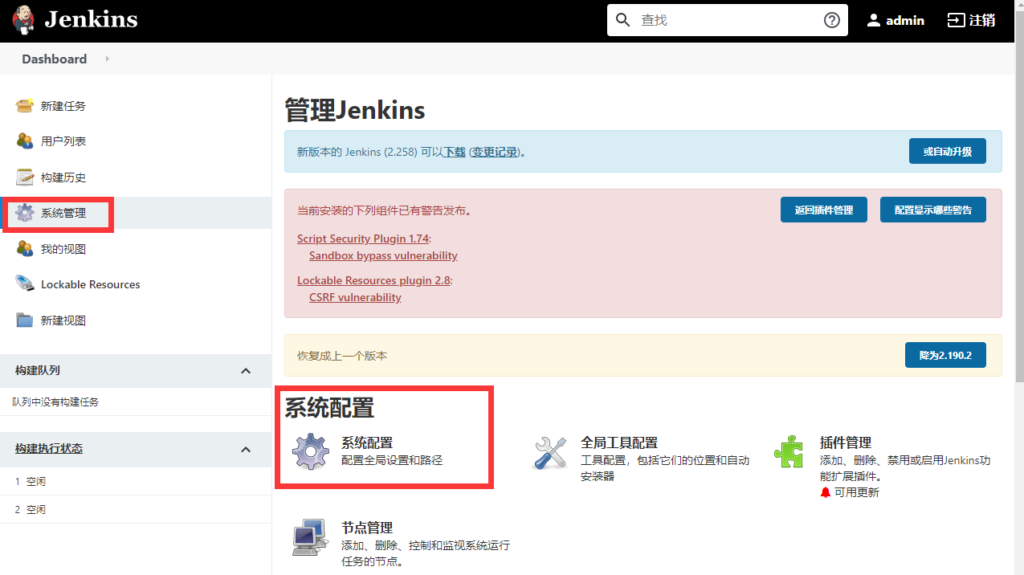Click the 我的视图 icon
Viewport: 1024px width, 575px height.
24,248
